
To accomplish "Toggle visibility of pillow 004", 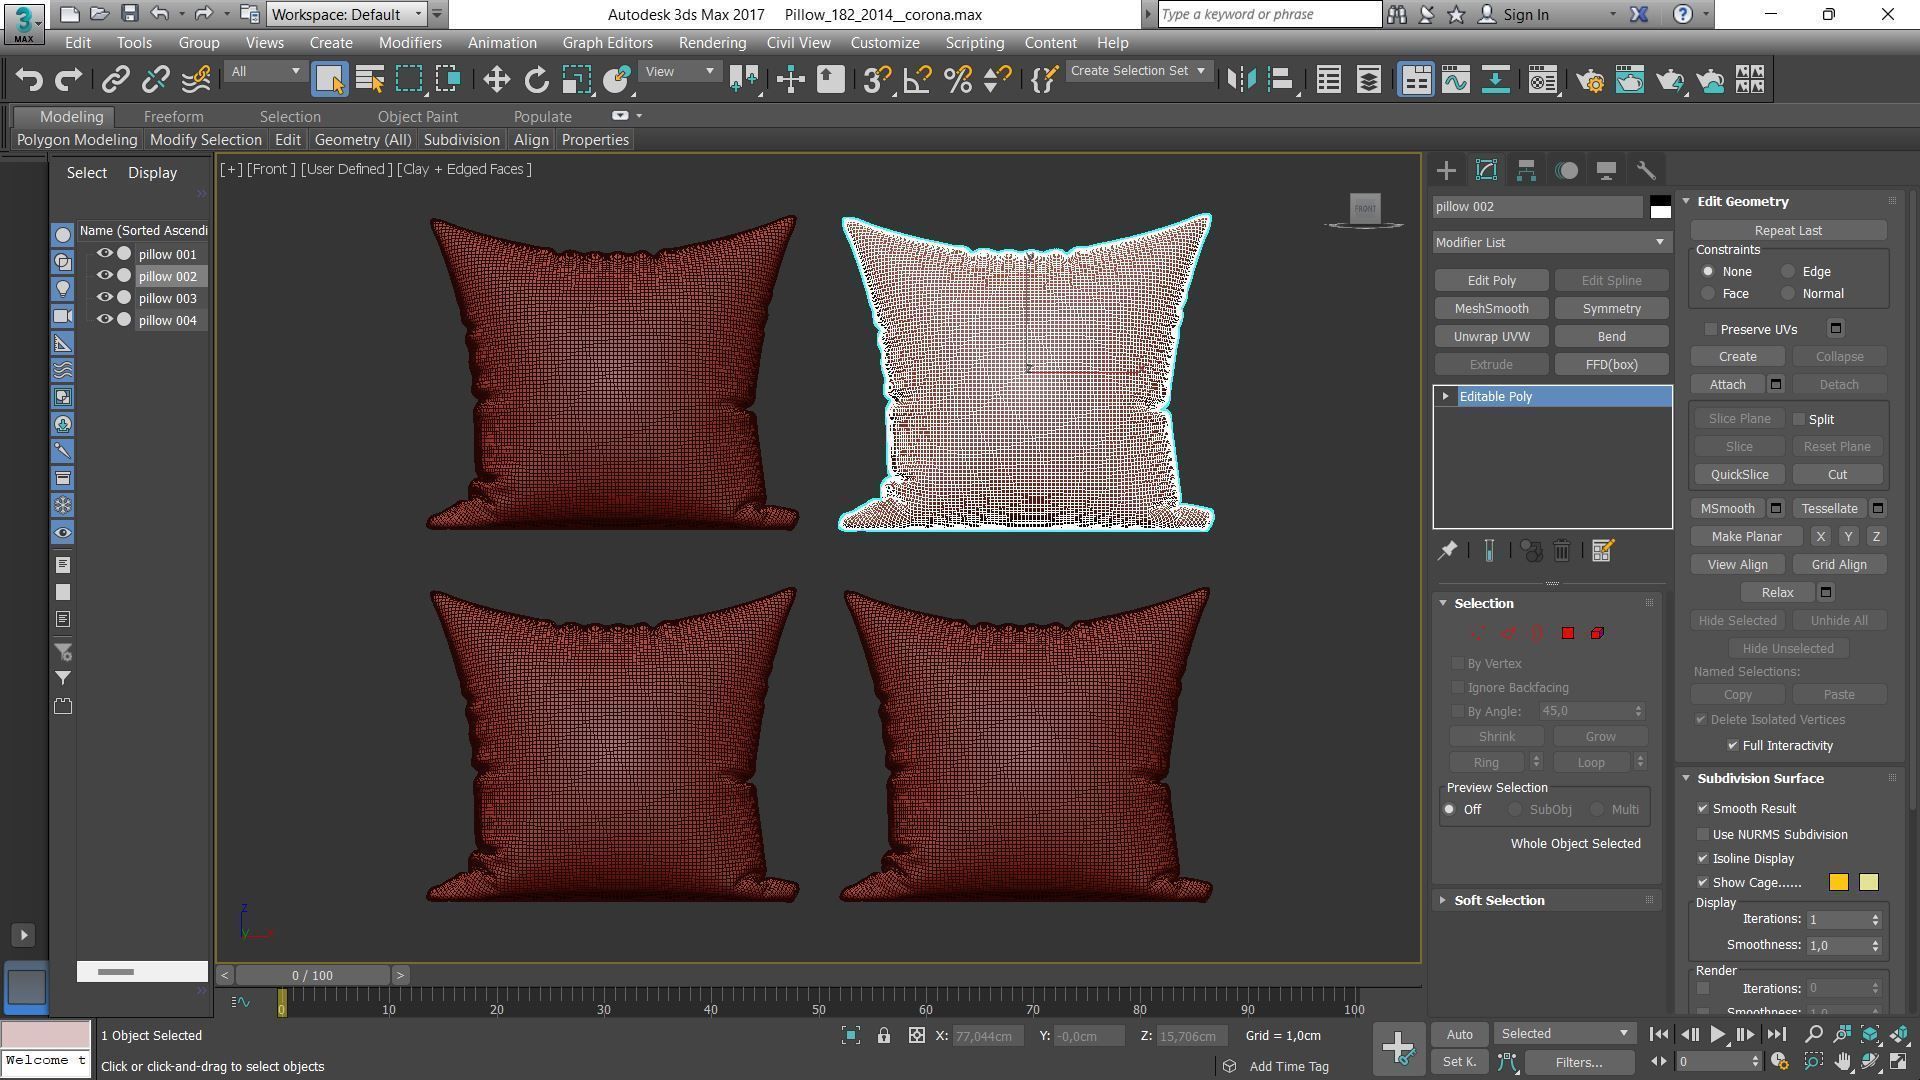I will tap(104, 320).
